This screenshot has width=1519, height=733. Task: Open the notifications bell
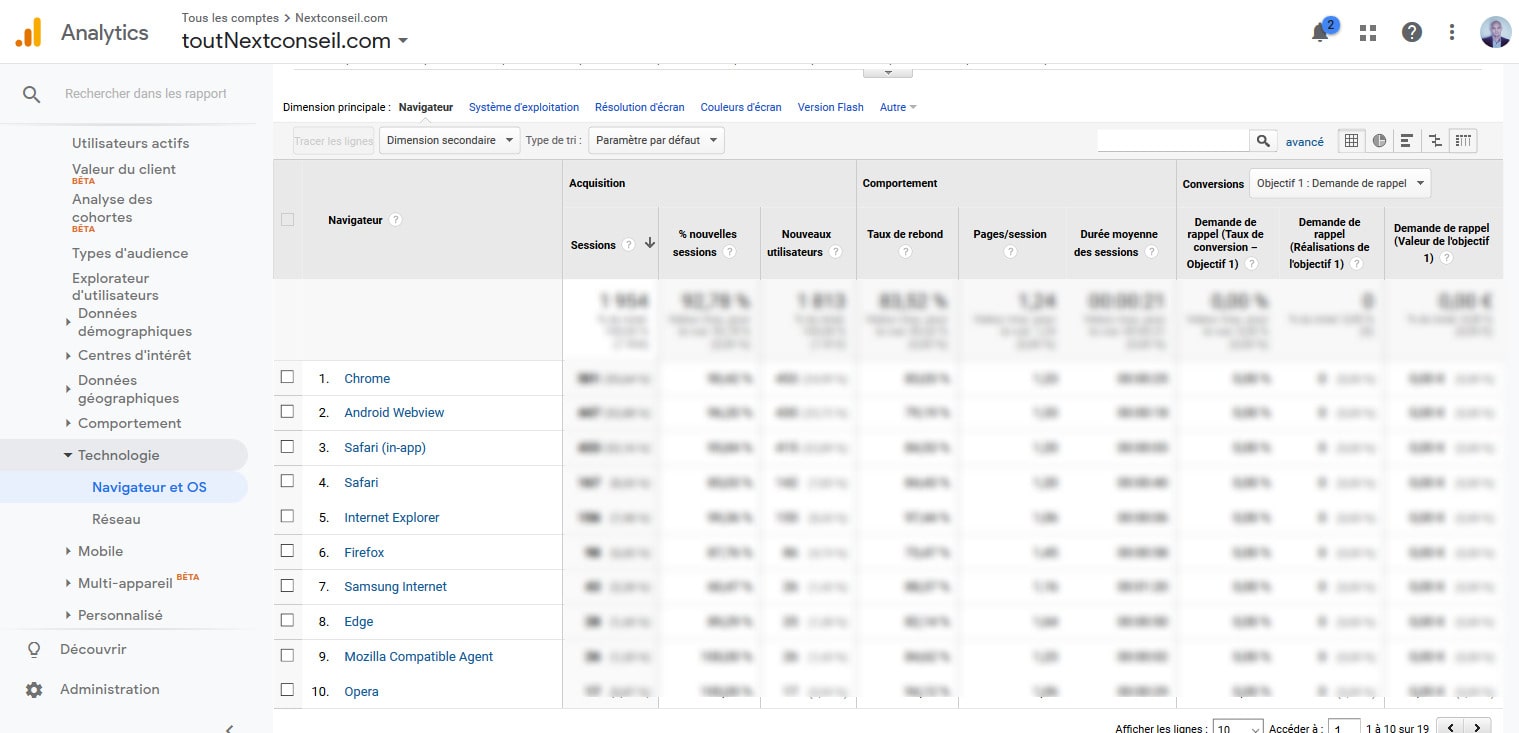pyautogui.click(x=1320, y=32)
